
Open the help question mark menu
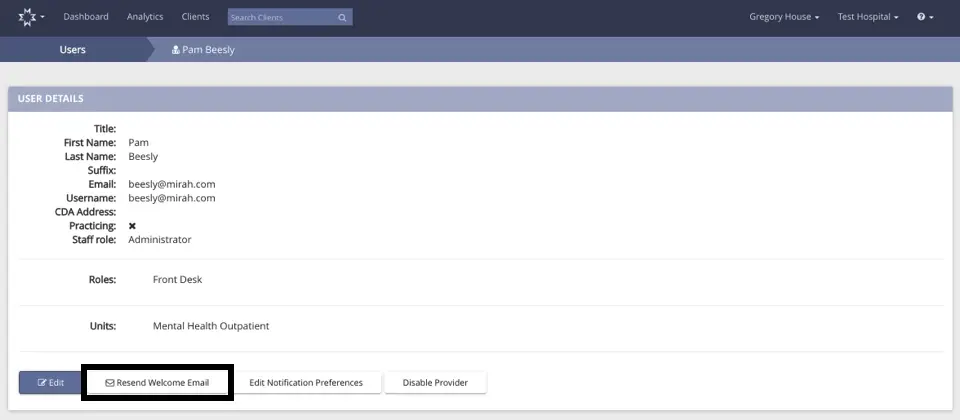tap(924, 17)
